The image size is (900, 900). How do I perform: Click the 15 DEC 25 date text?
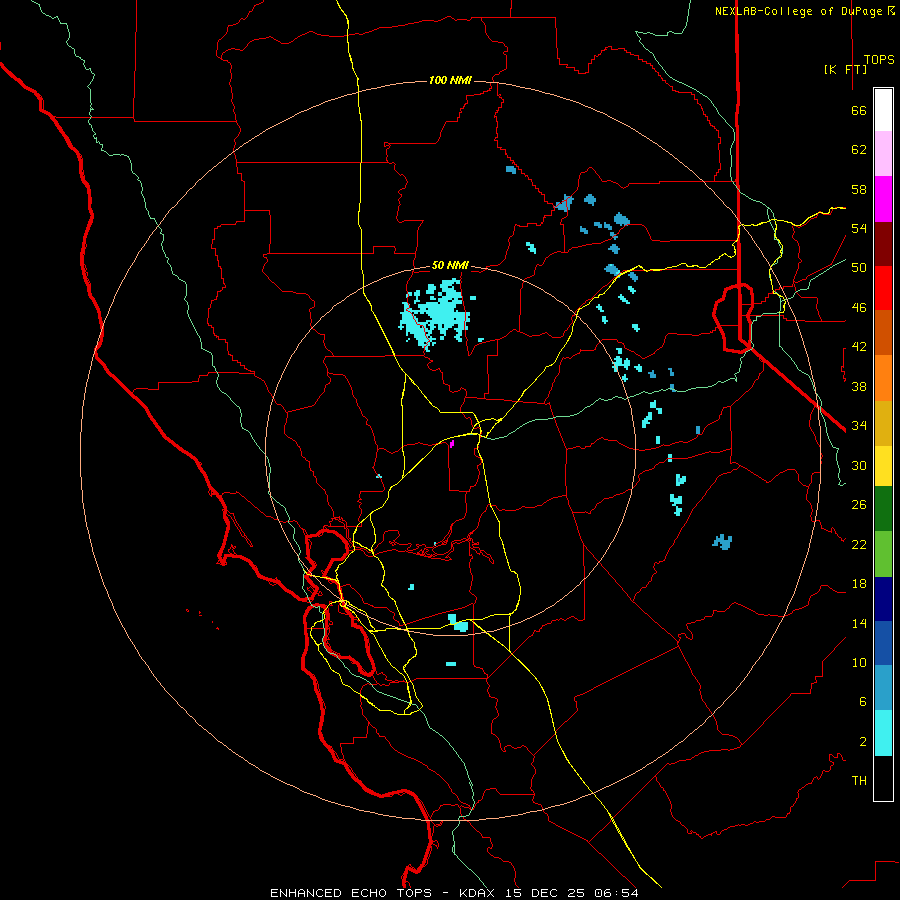546,893
